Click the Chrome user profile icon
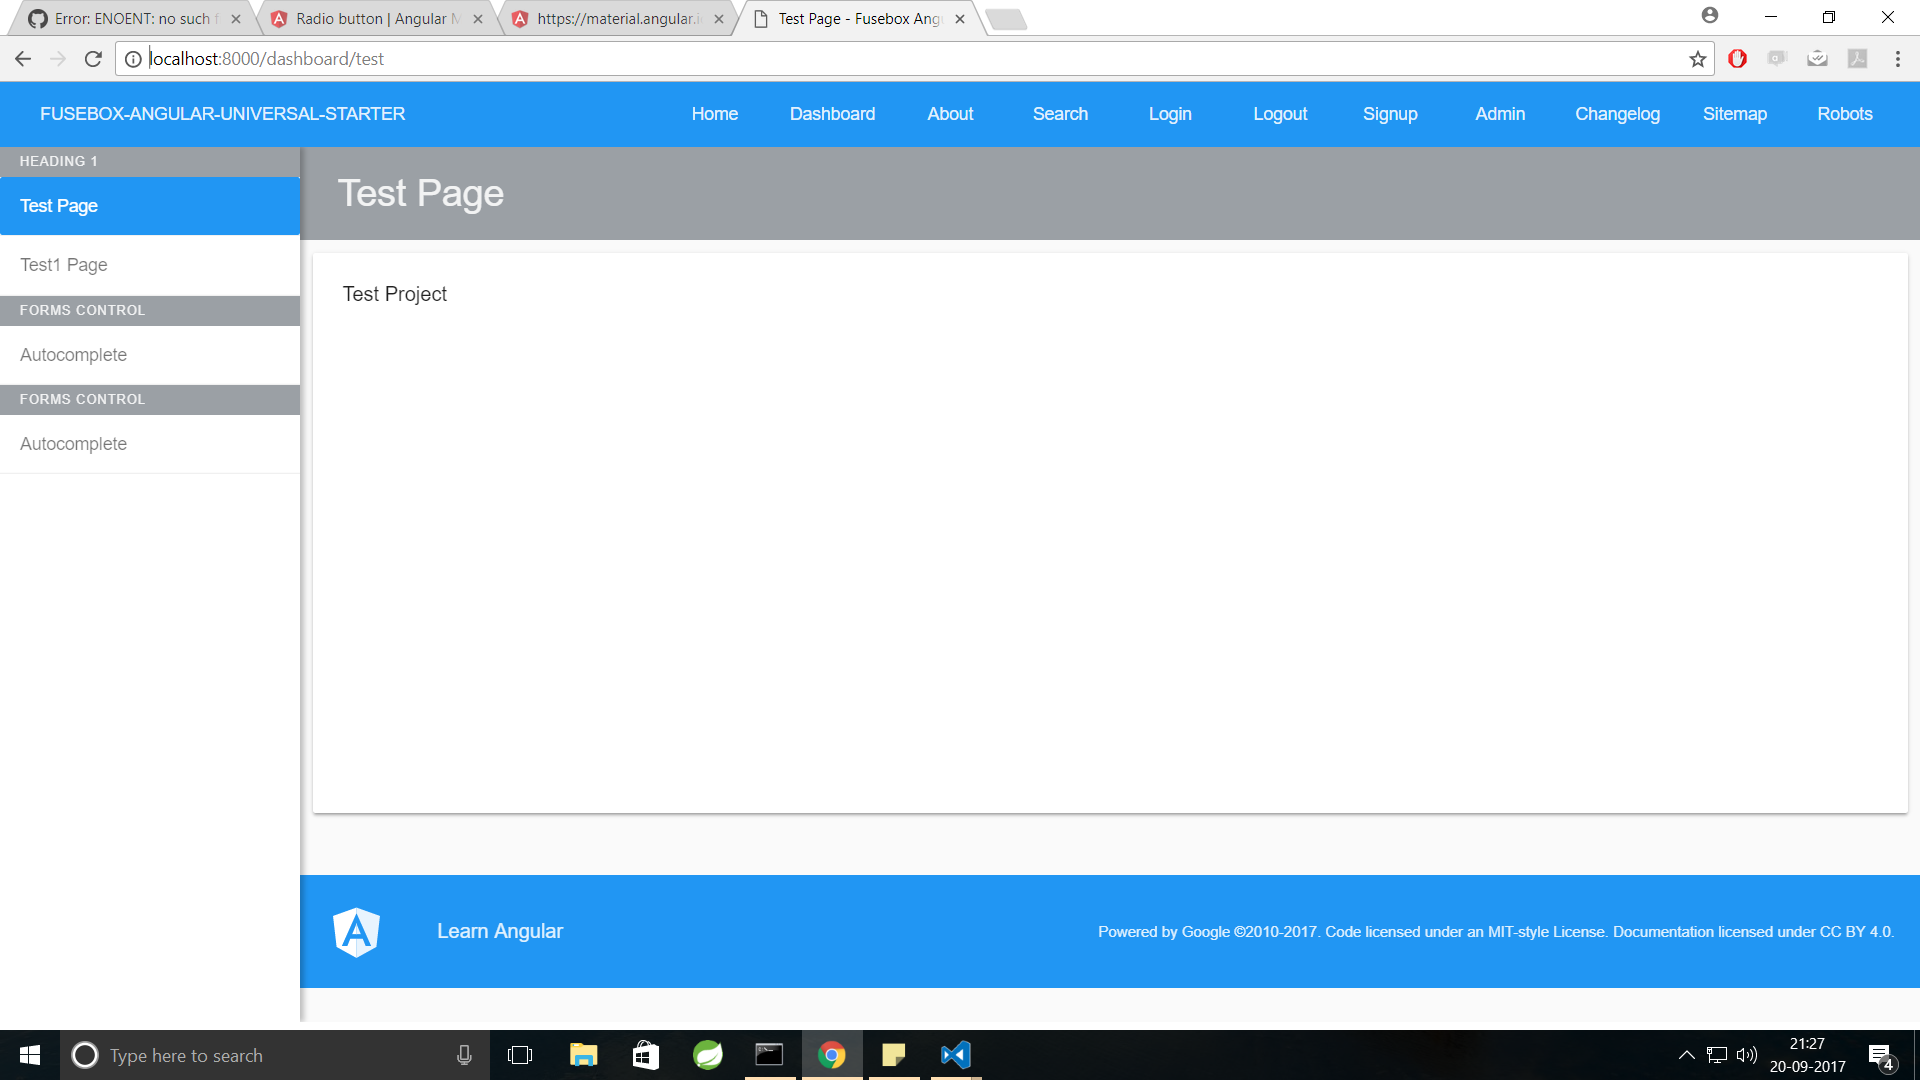This screenshot has width=1920, height=1080. coord(1709,16)
